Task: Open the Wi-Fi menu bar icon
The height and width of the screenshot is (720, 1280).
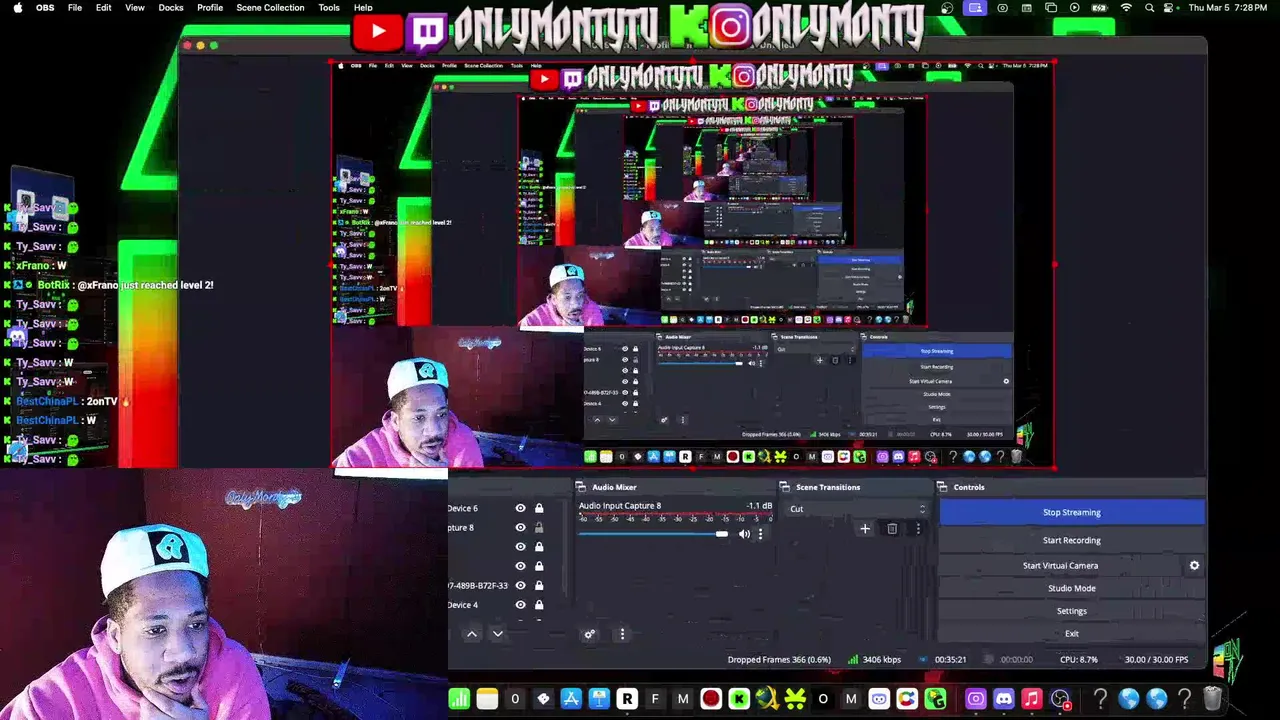Action: 1126,7
